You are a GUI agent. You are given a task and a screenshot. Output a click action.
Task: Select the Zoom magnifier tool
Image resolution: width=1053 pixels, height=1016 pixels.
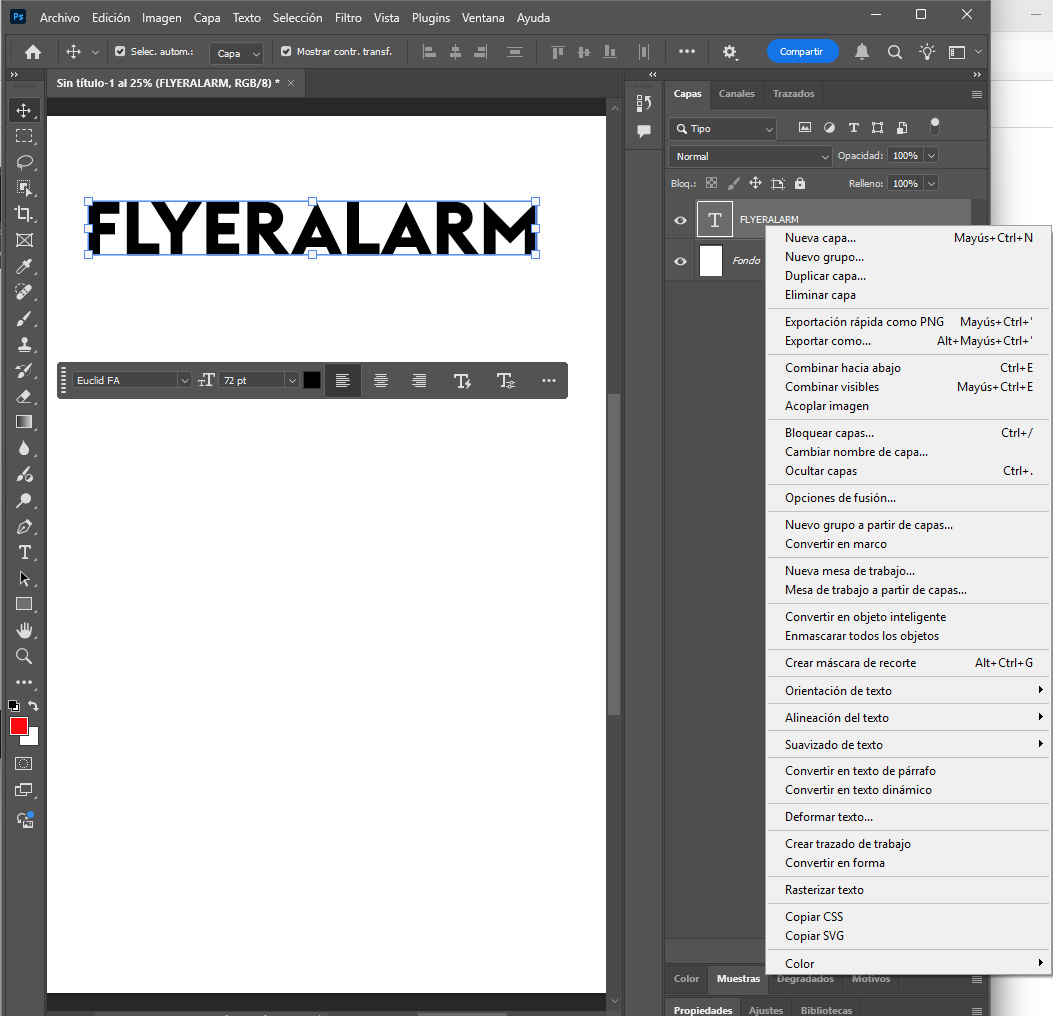click(x=24, y=656)
